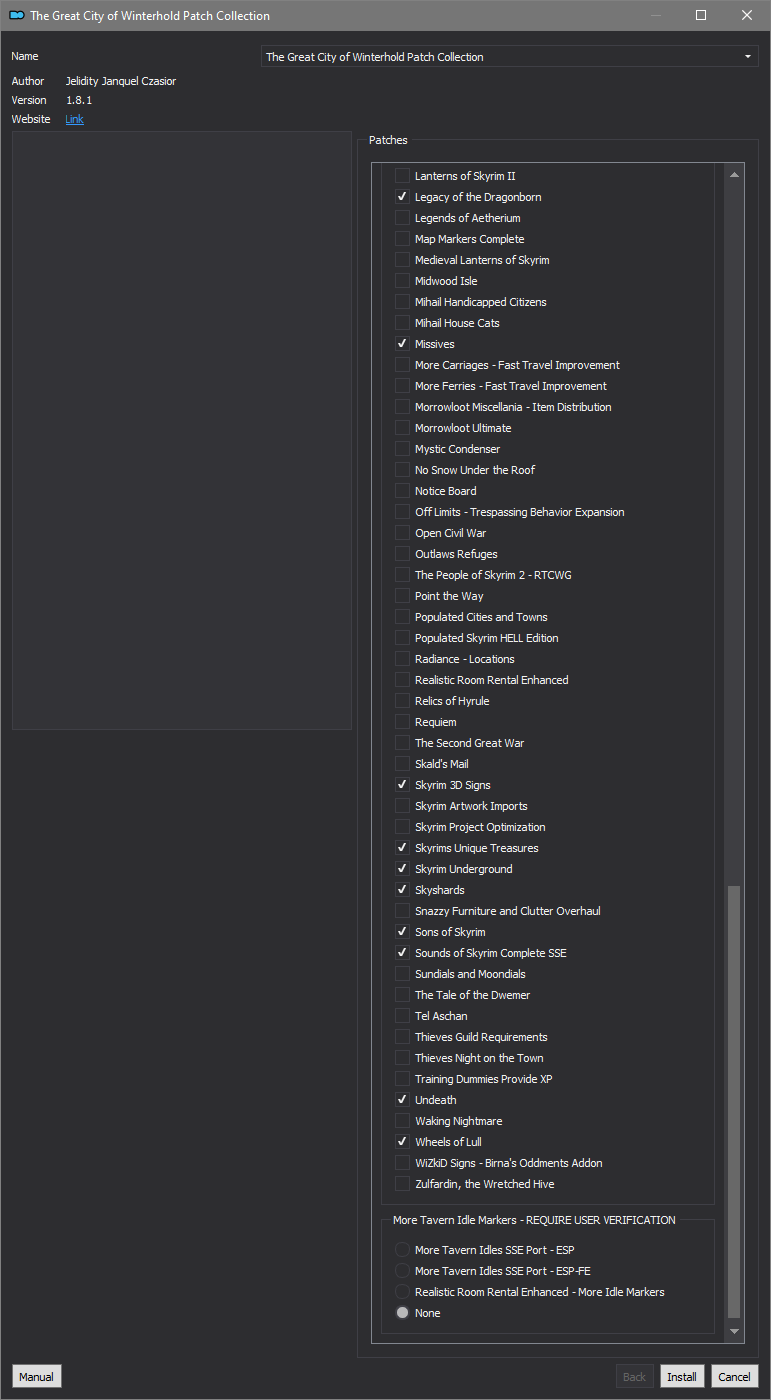Screen dimensions: 771x1400
Task: Tick Tel Aschan
Action: click(x=402, y=1016)
